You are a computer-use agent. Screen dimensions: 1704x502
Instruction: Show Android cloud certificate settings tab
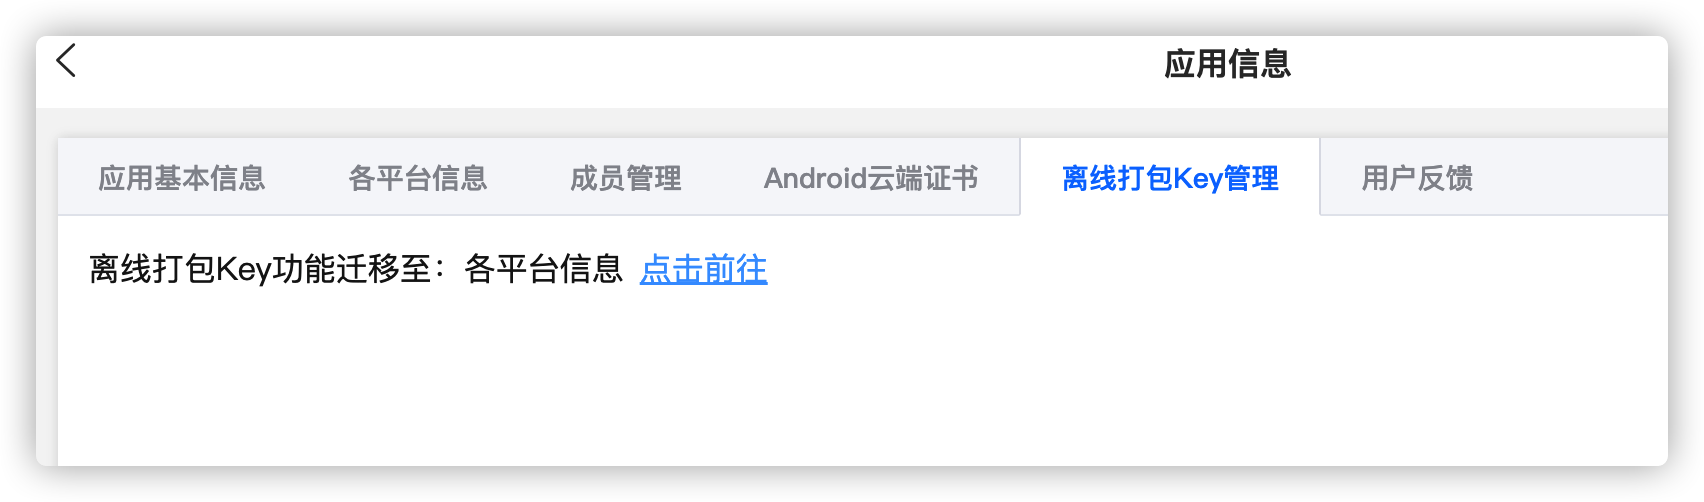[871, 178]
